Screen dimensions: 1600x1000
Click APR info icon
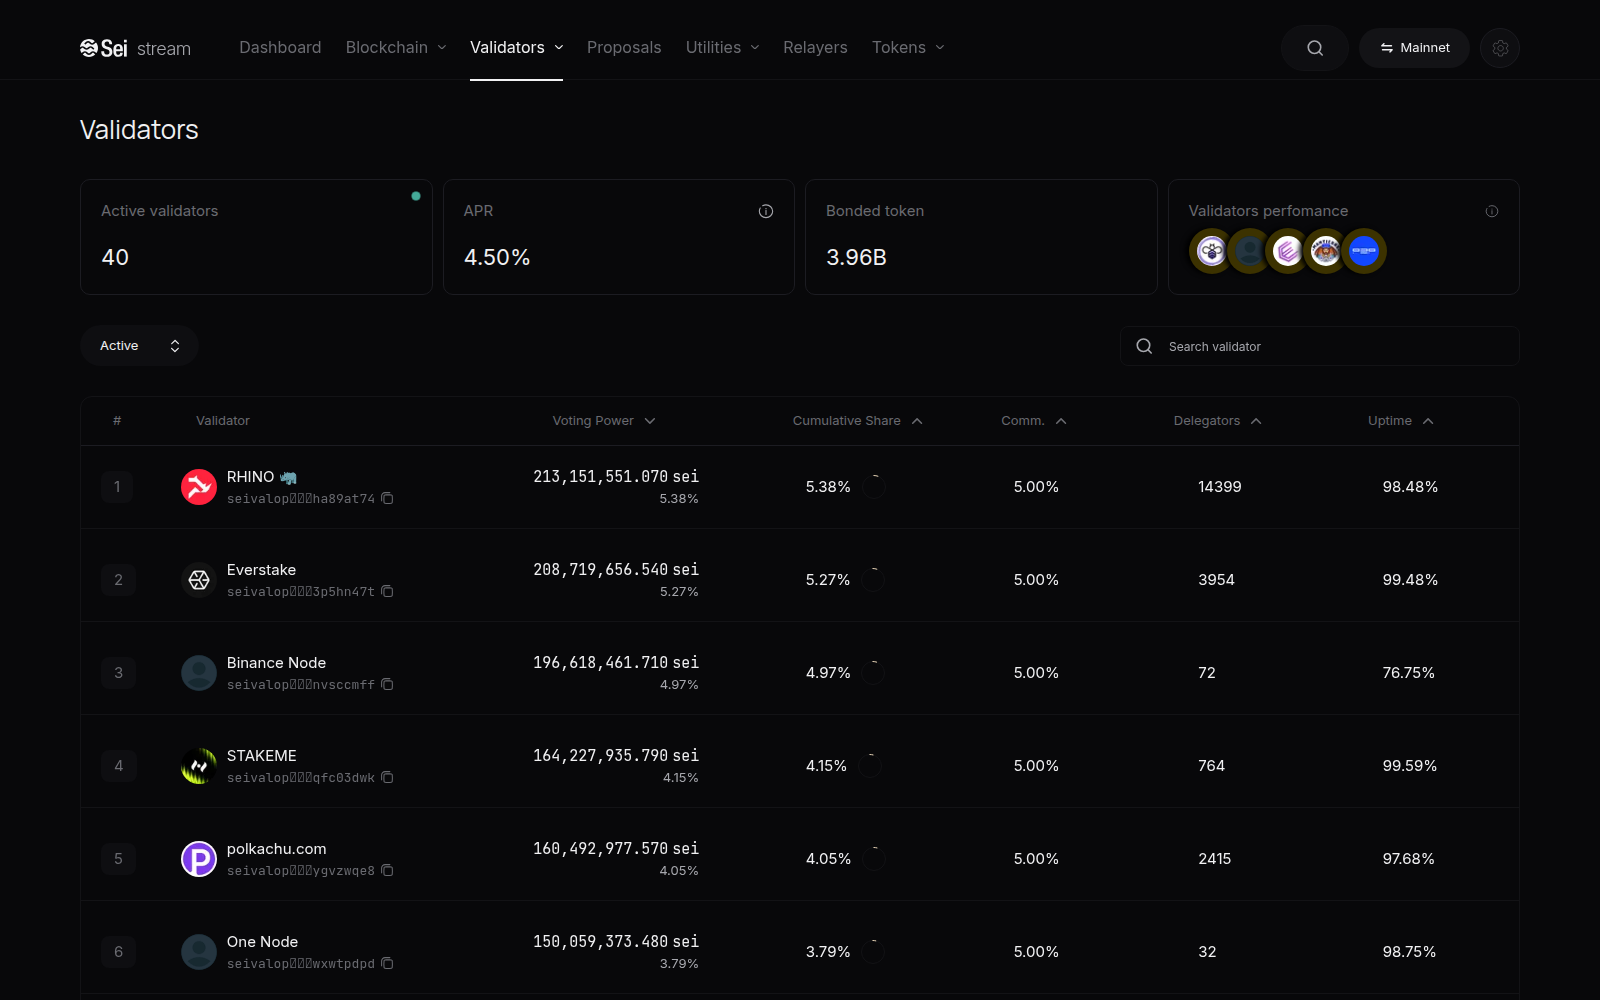click(x=766, y=211)
